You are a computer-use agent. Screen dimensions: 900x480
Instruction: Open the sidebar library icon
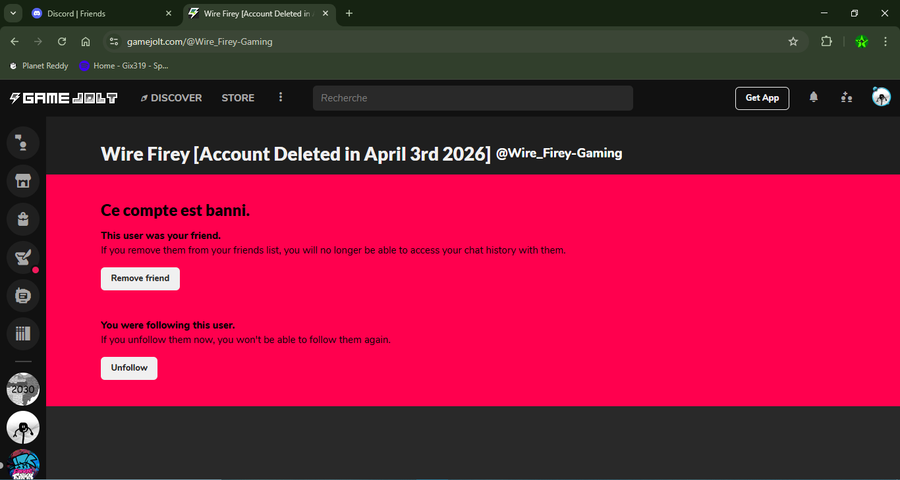(23, 334)
